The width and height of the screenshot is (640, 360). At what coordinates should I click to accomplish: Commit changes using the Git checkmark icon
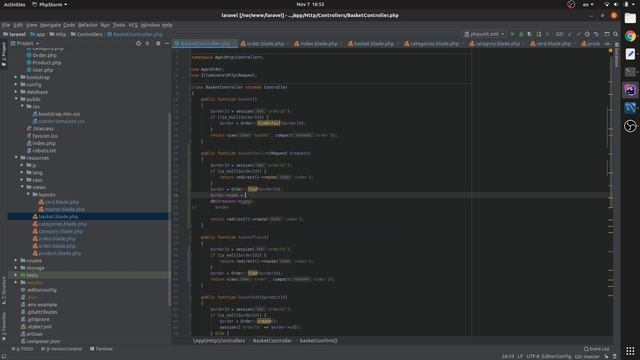[x=578, y=34]
